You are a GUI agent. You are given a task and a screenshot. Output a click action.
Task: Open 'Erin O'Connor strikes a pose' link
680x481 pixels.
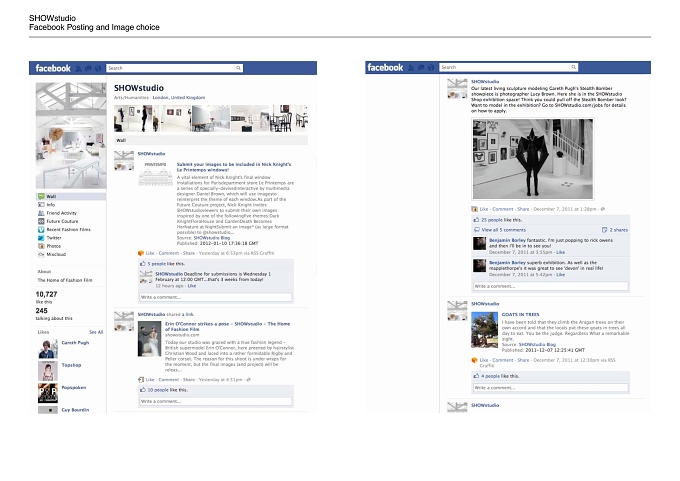point(227,327)
